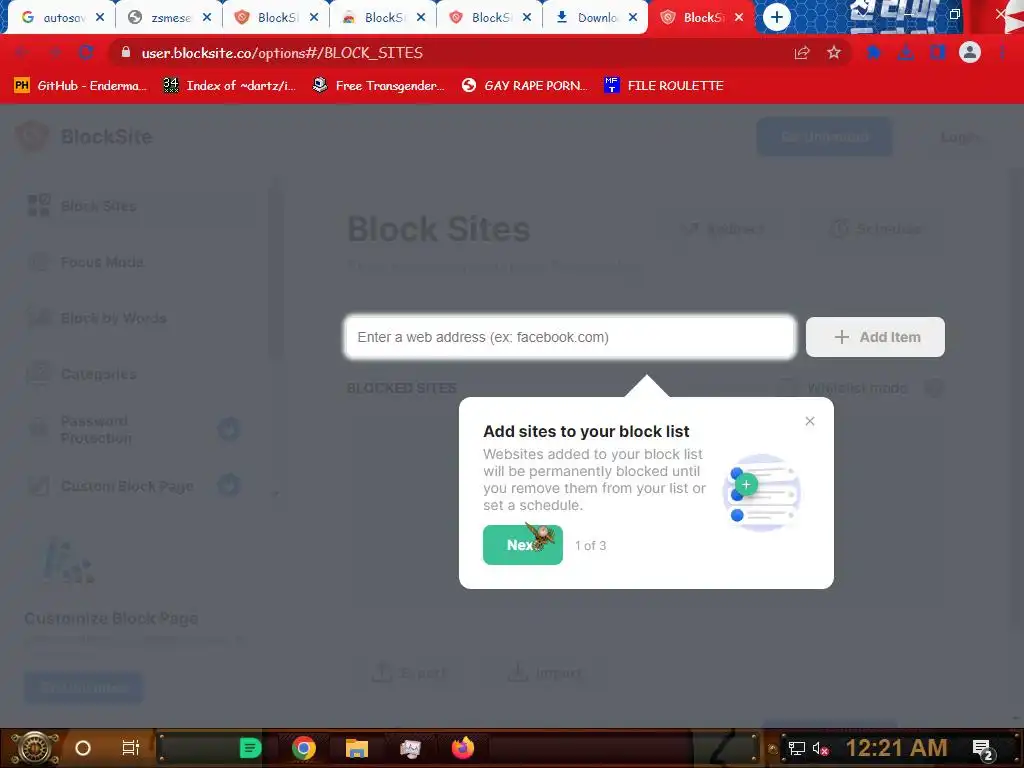Open the Chrome three-dot menu
Image resolution: width=1024 pixels, height=768 pixels.
[x=1002, y=53]
